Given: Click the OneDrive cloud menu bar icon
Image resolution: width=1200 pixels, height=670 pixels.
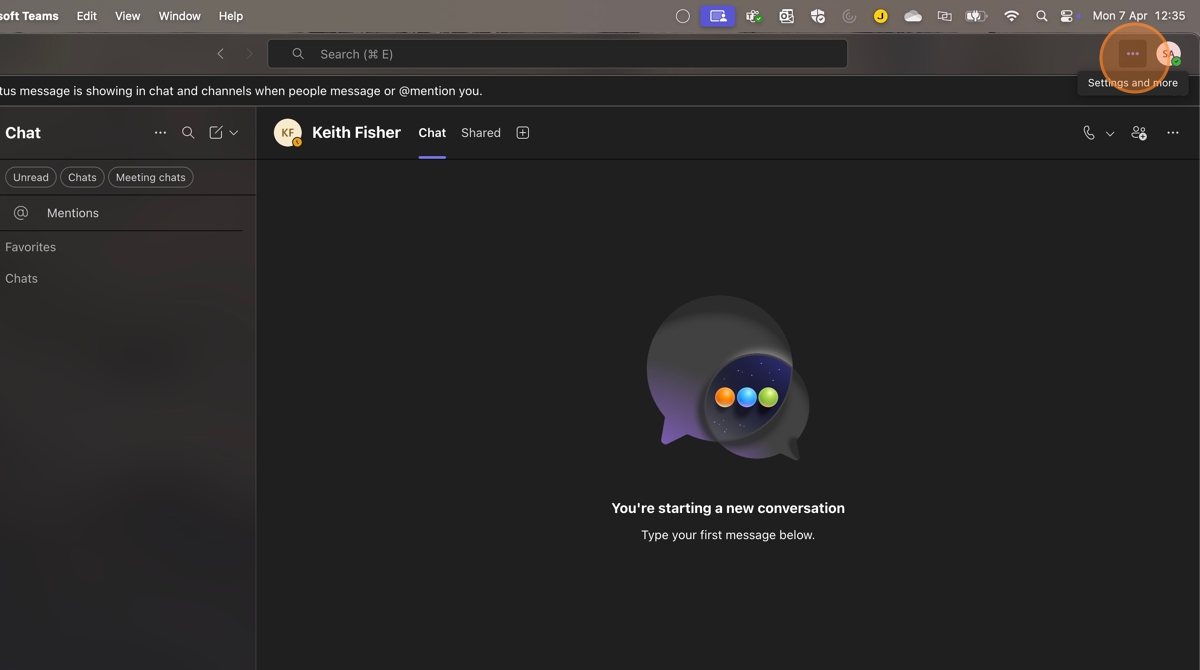Looking at the screenshot, I should pos(913,16).
